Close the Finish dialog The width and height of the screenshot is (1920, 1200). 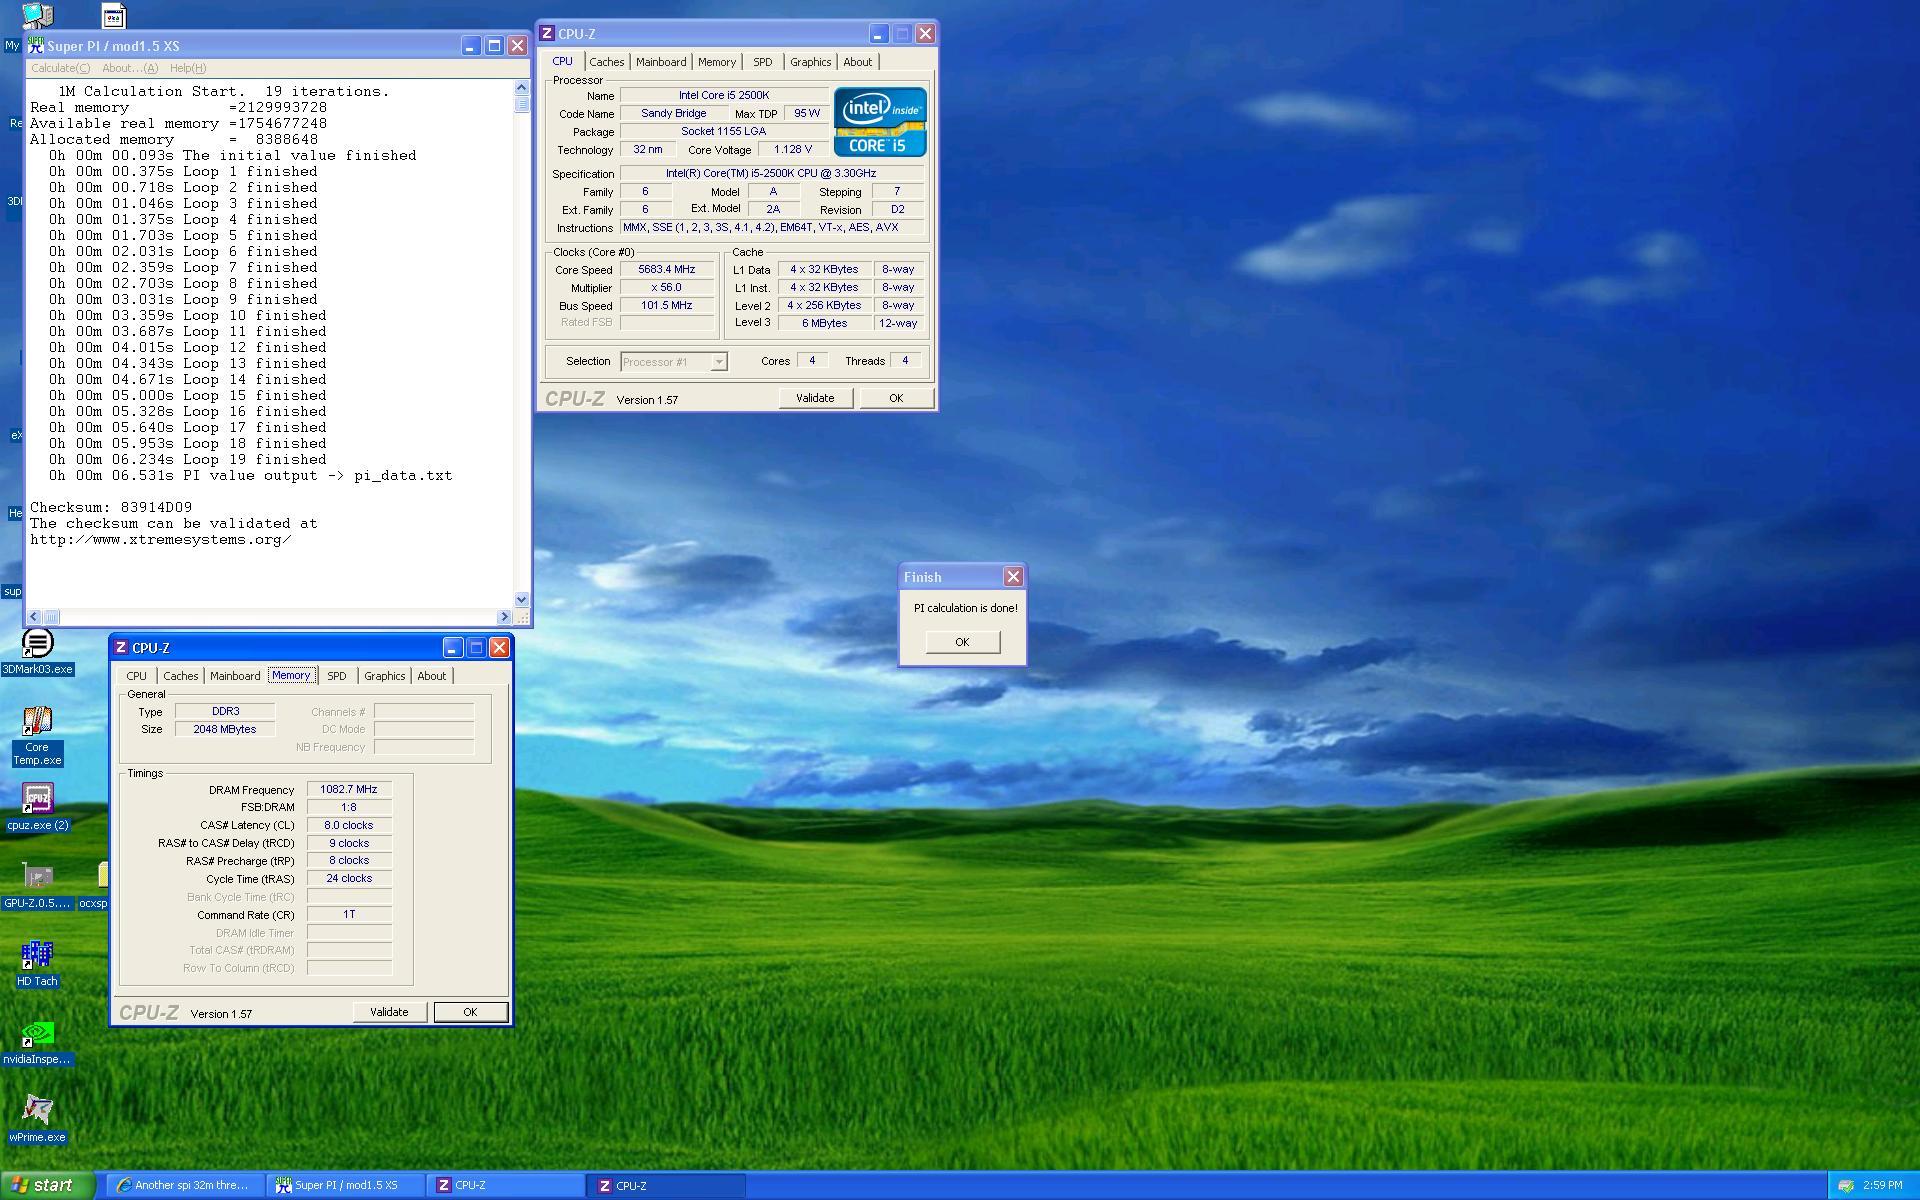(x=1013, y=577)
